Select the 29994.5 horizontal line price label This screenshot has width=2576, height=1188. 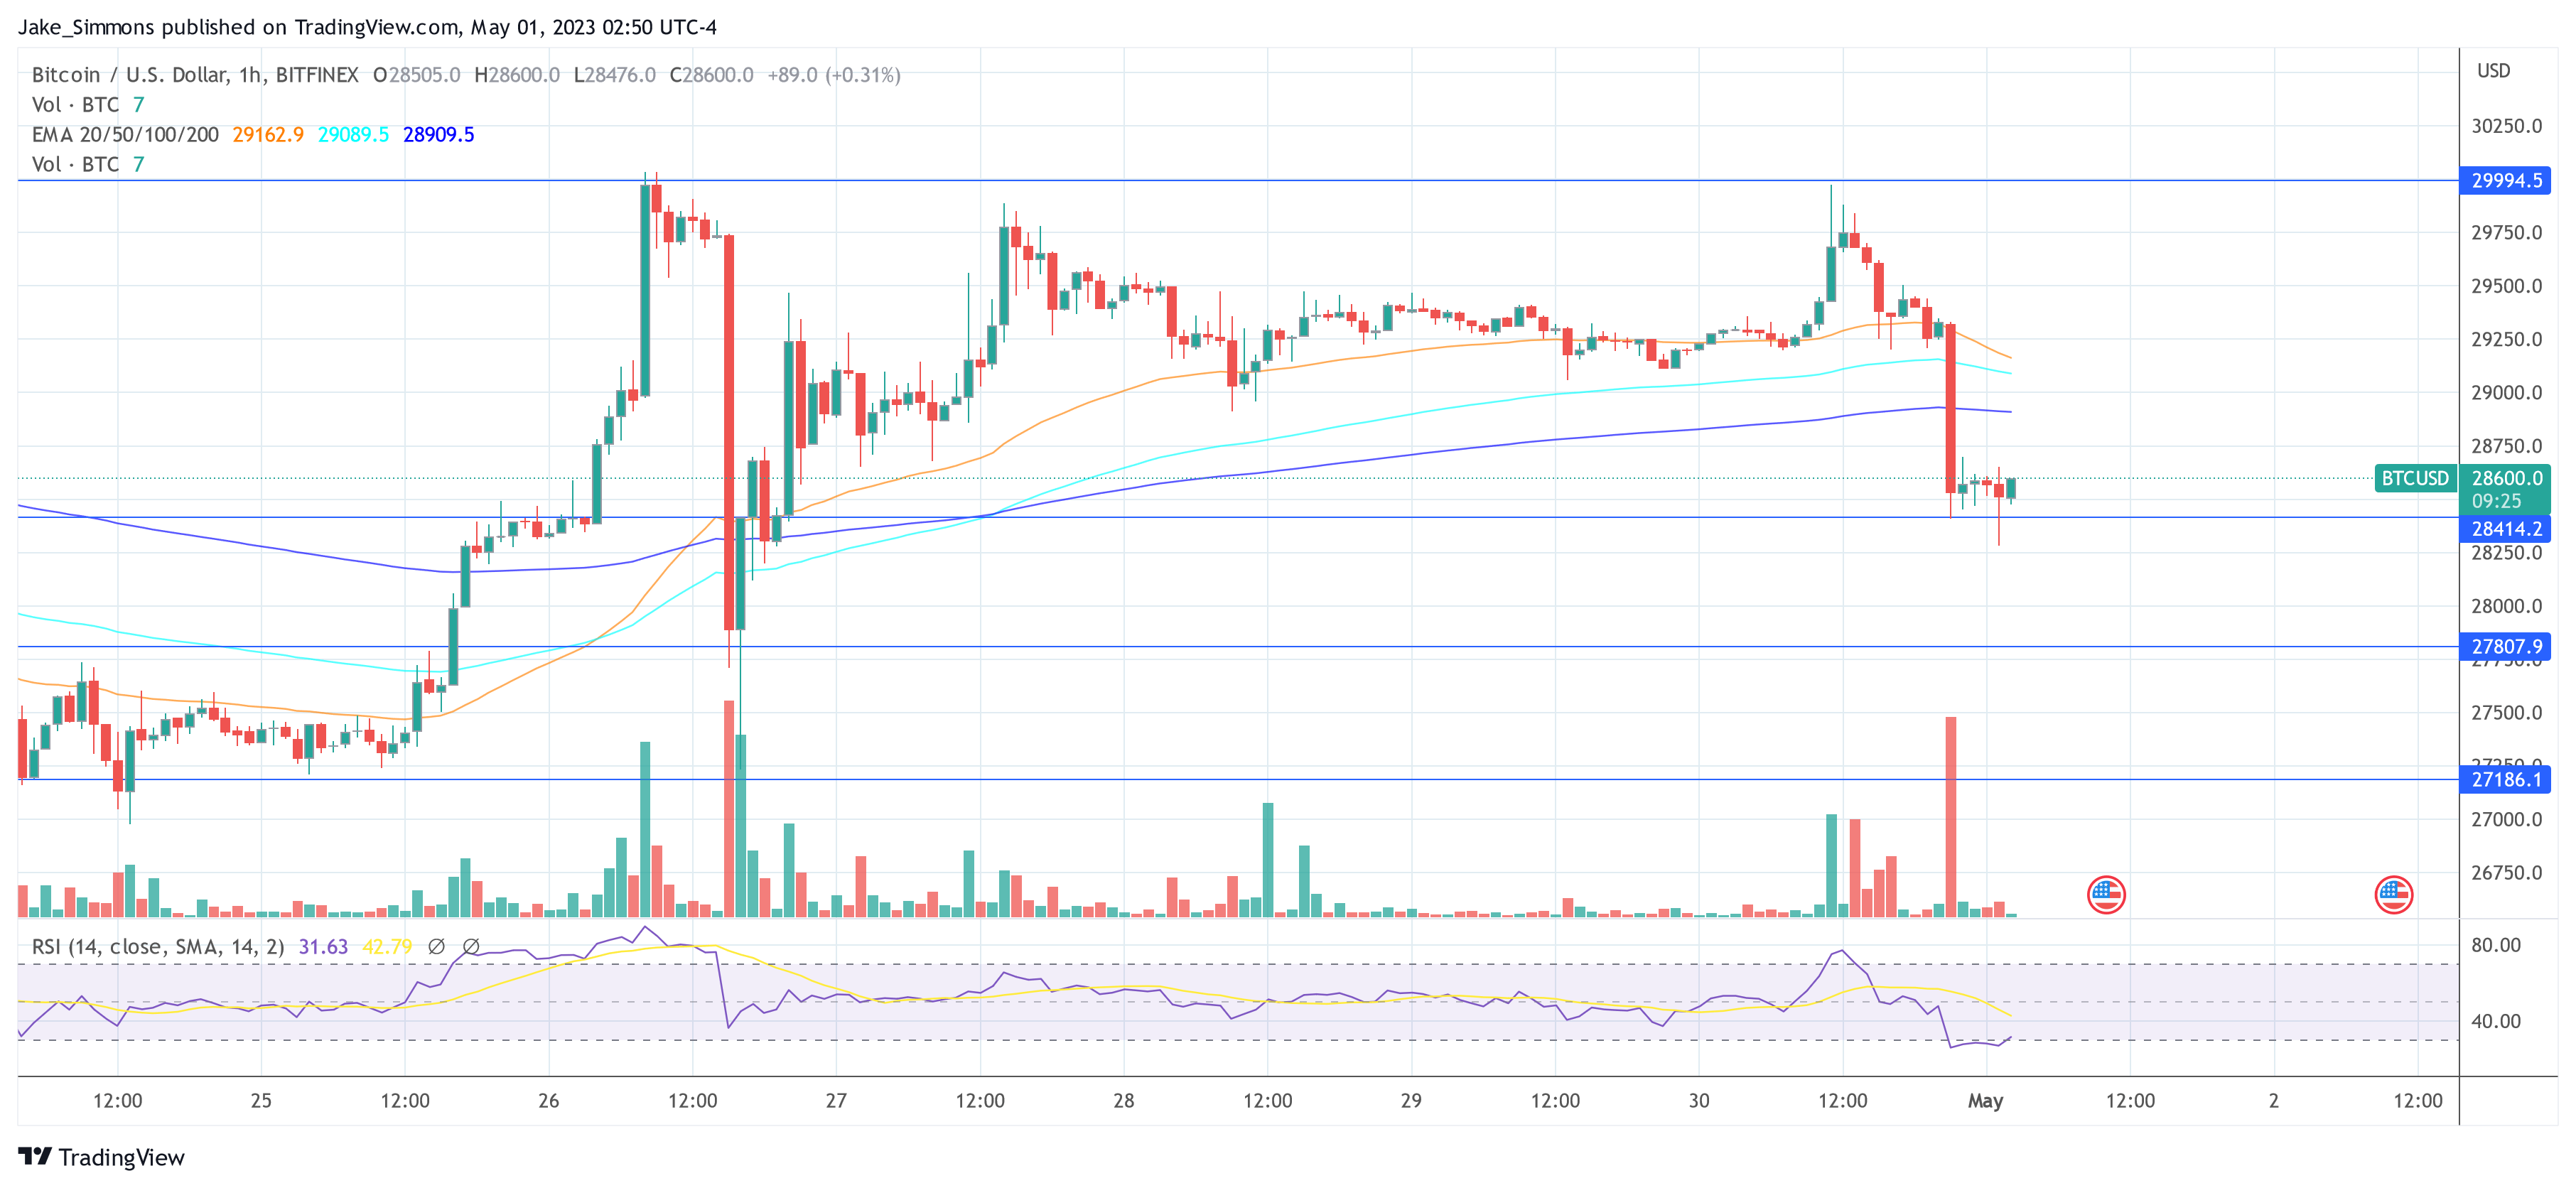(2505, 181)
